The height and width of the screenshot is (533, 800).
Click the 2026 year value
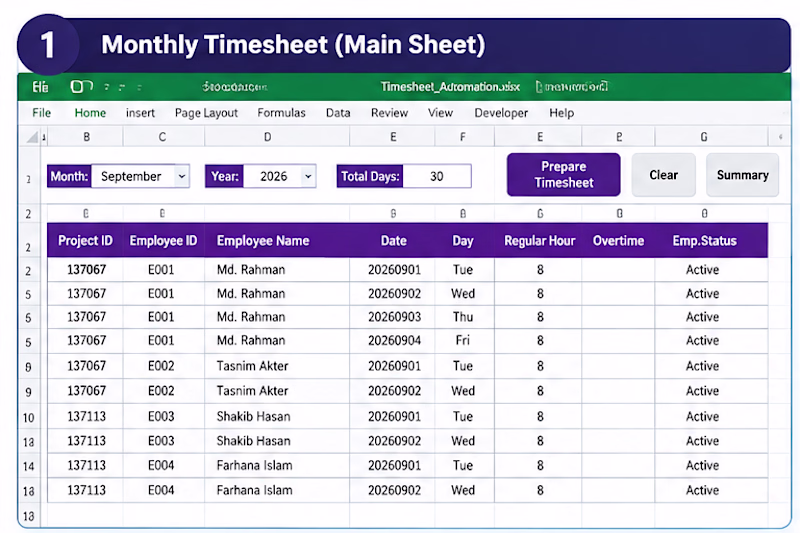tap(273, 176)
